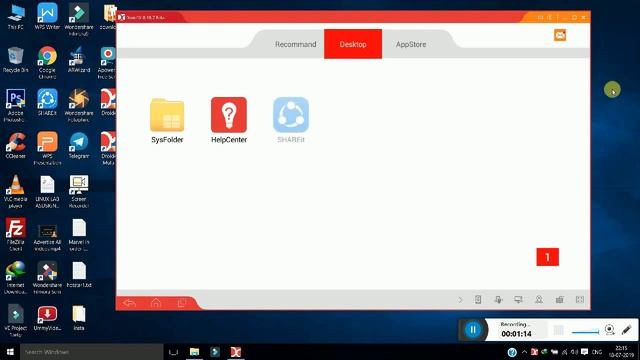Select ARWizard desktop shortcut
Viewport: 640px width, 360px height.
78,60
